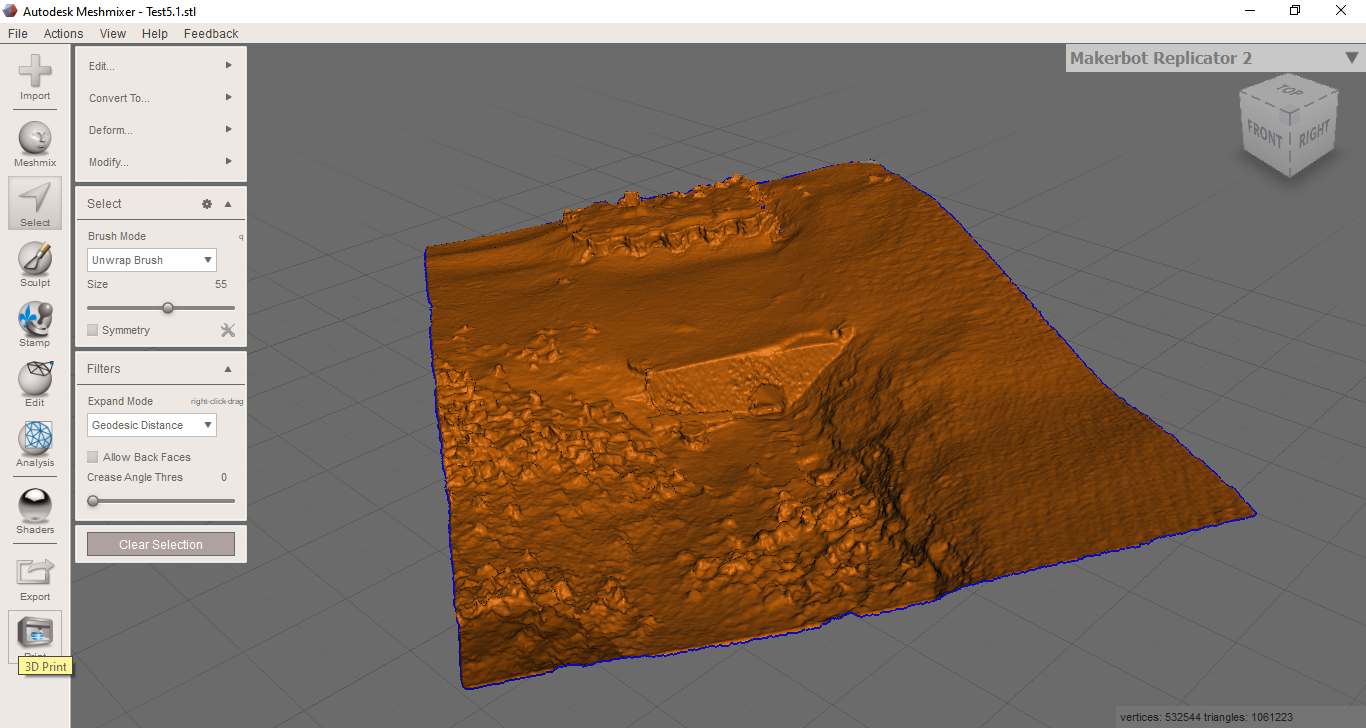Open the Sculpt tool
This screenshot has height=728, width=1366.
35,265
